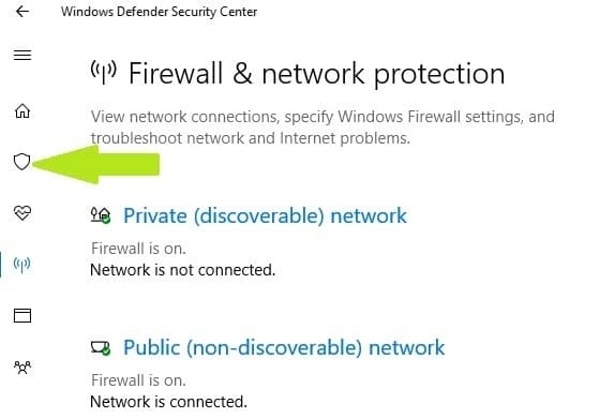
Task: Open App & browser control sidebar icon
Action: (x=22, y=316)
